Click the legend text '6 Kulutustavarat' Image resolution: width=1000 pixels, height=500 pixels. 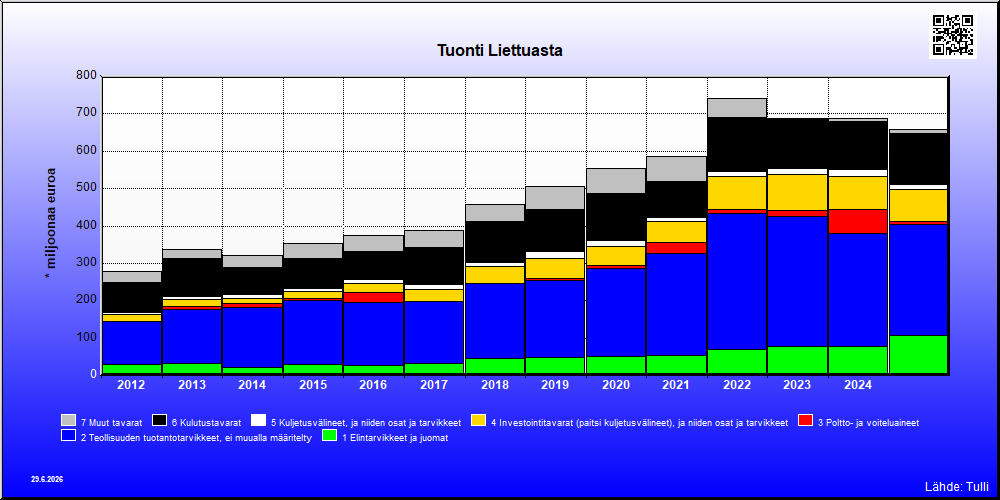[x=207, y=422]
